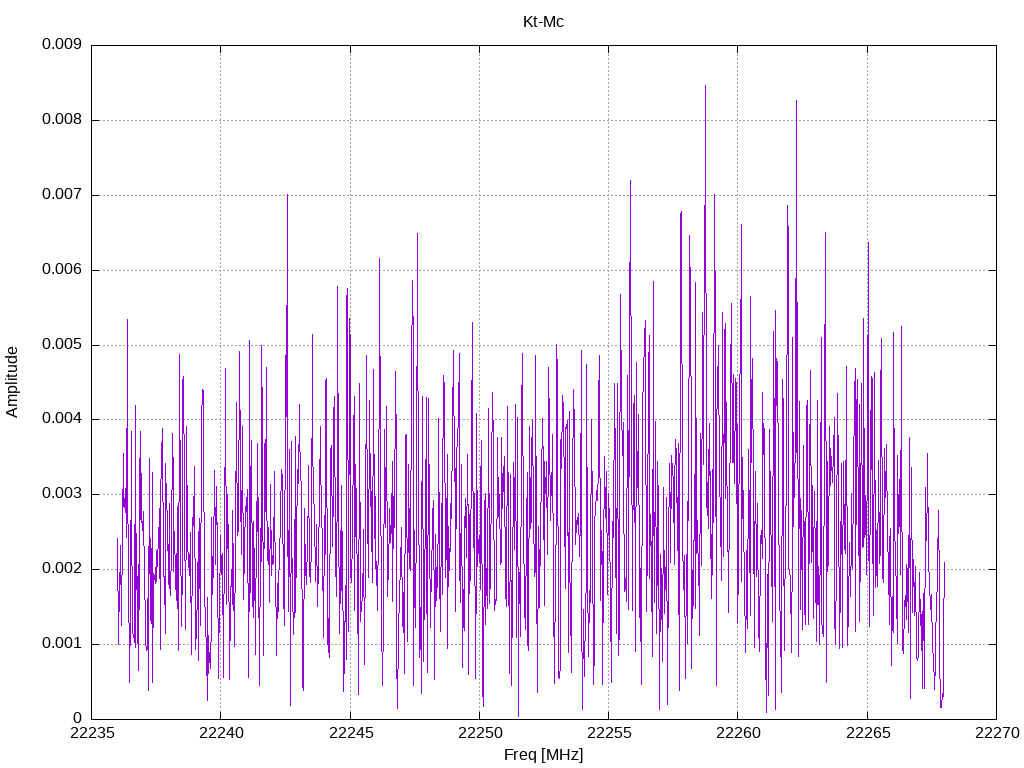
Task: Click the 0.007 y-axis tick label
Action: pos(62,195)
